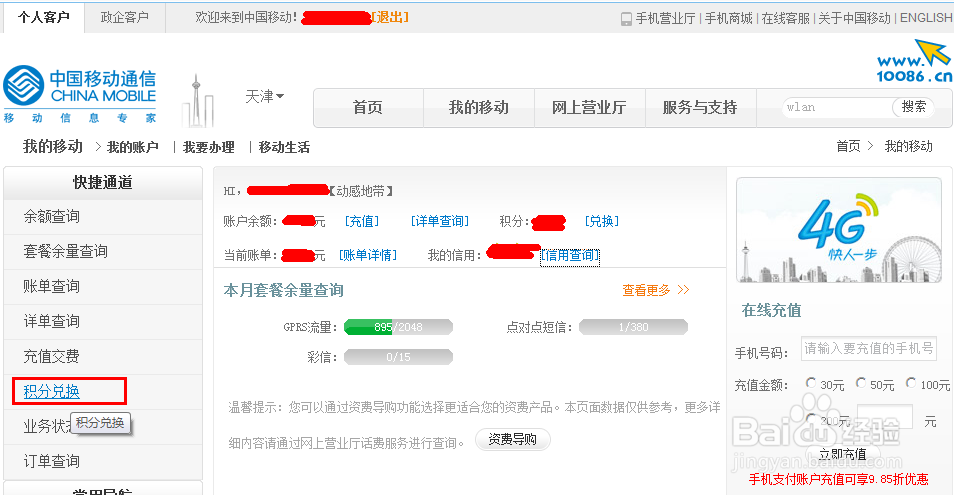Select 账单查询 in quick channel
954x495 pixels.
(103, 286)
